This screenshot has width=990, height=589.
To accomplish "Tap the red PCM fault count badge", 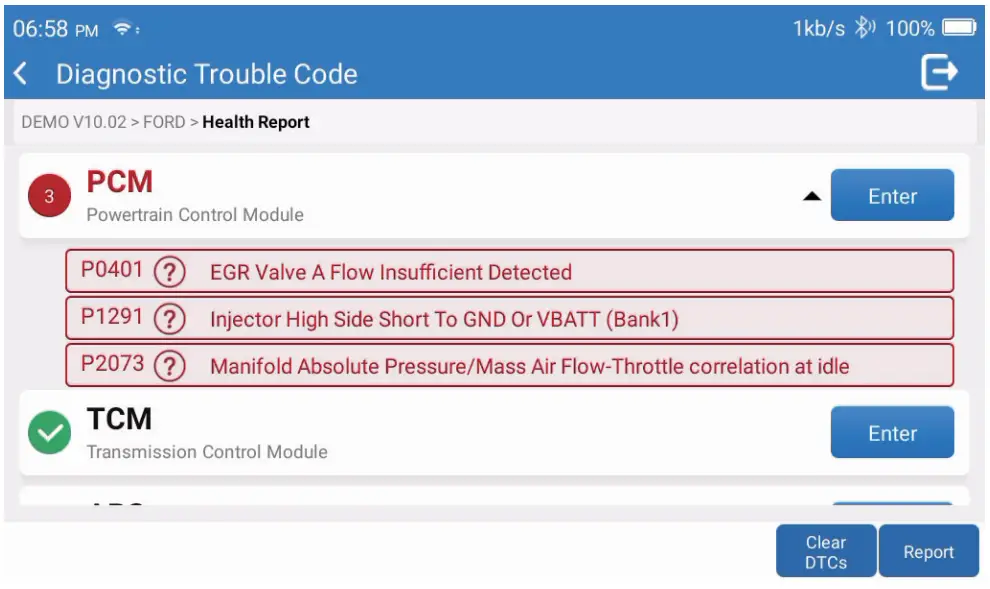I will coord(49,196).
